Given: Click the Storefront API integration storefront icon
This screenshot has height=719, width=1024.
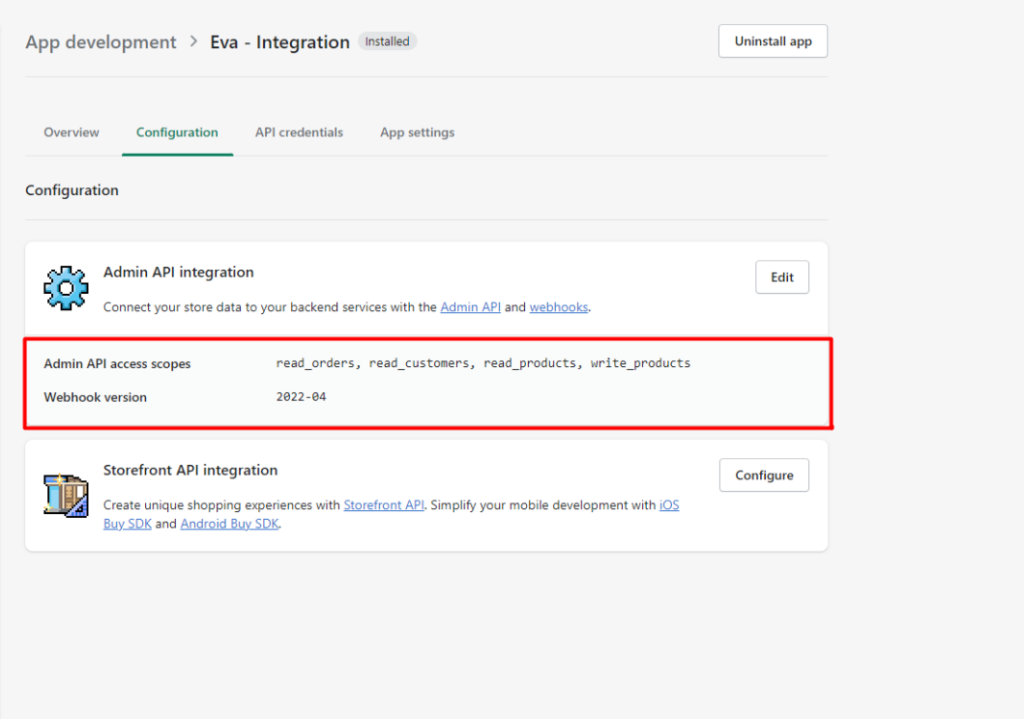Looking at the screenshot, I should click(x=65, y=495).
